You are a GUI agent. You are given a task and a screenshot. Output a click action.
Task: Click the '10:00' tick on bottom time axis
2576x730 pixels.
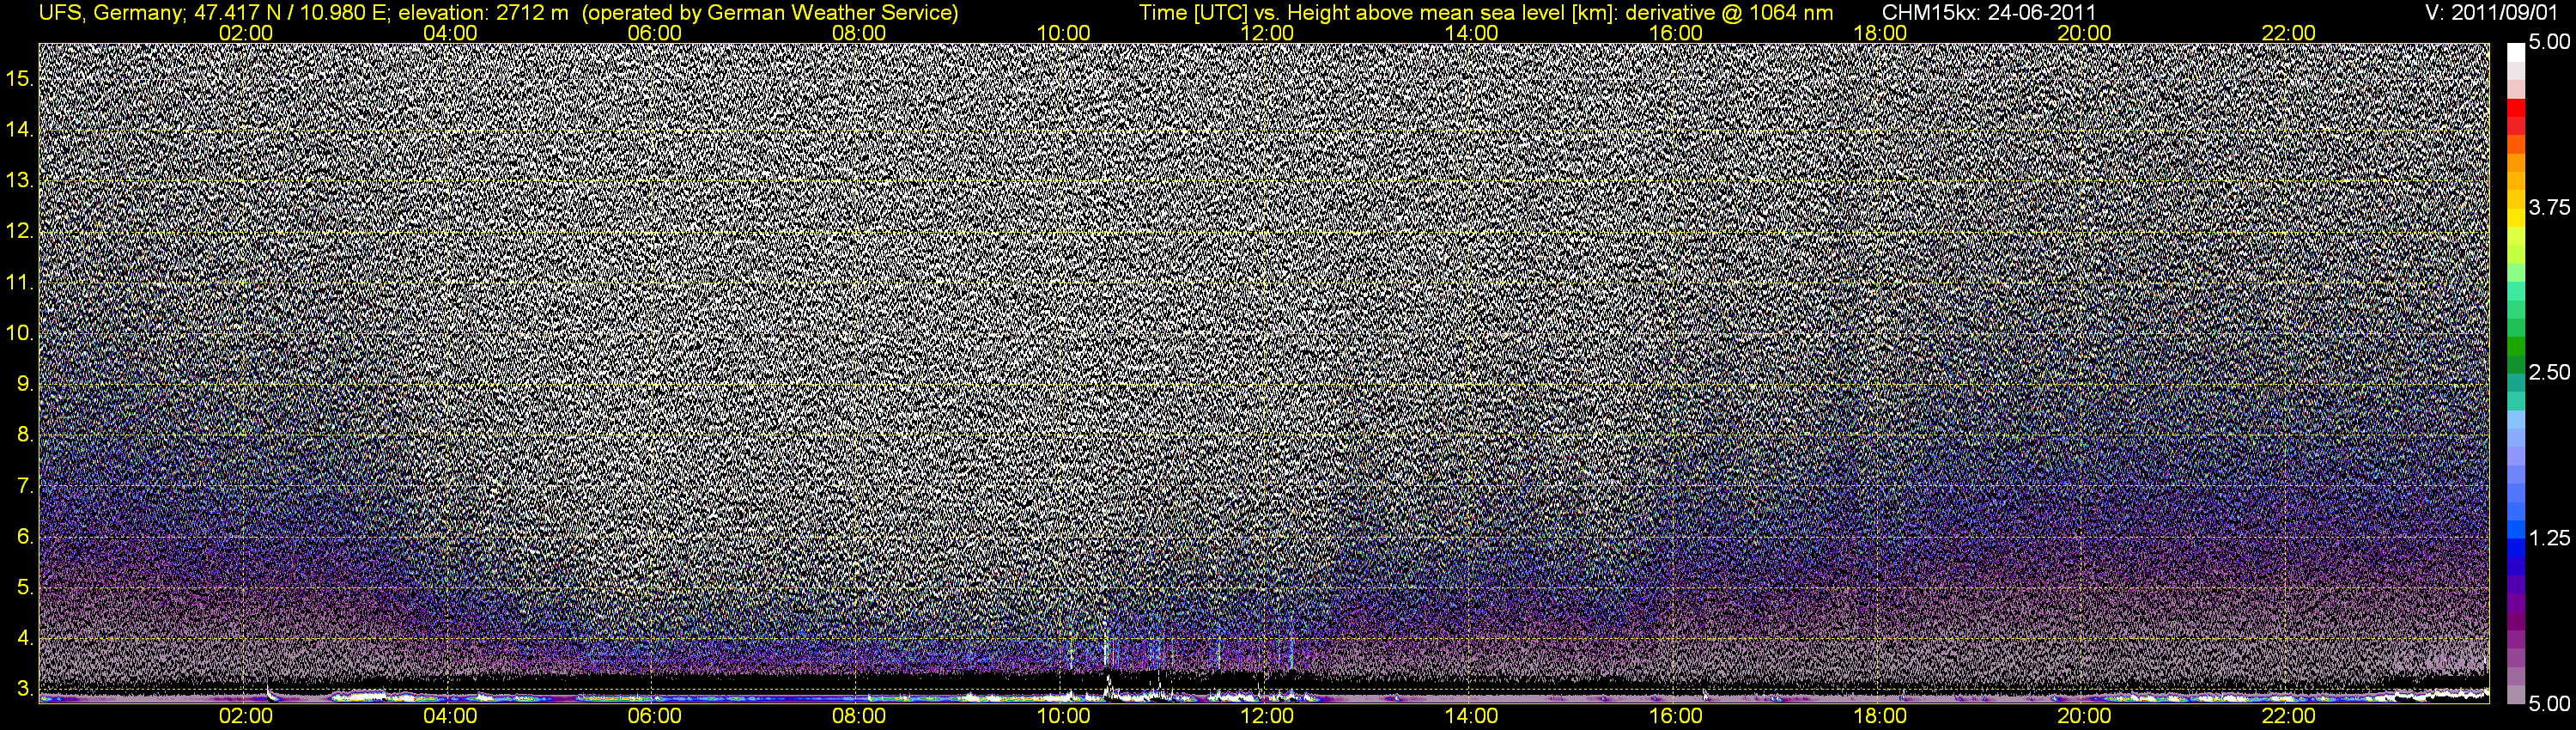point(1063,717)
